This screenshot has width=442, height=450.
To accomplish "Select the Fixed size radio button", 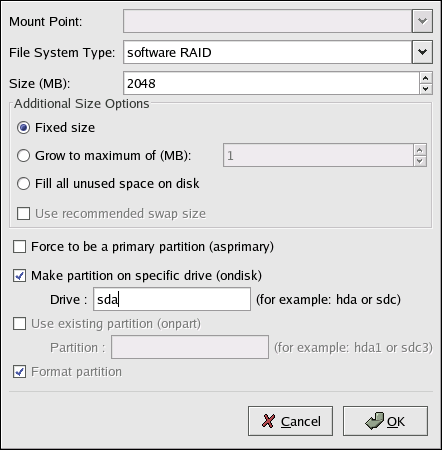I will 23,128.
